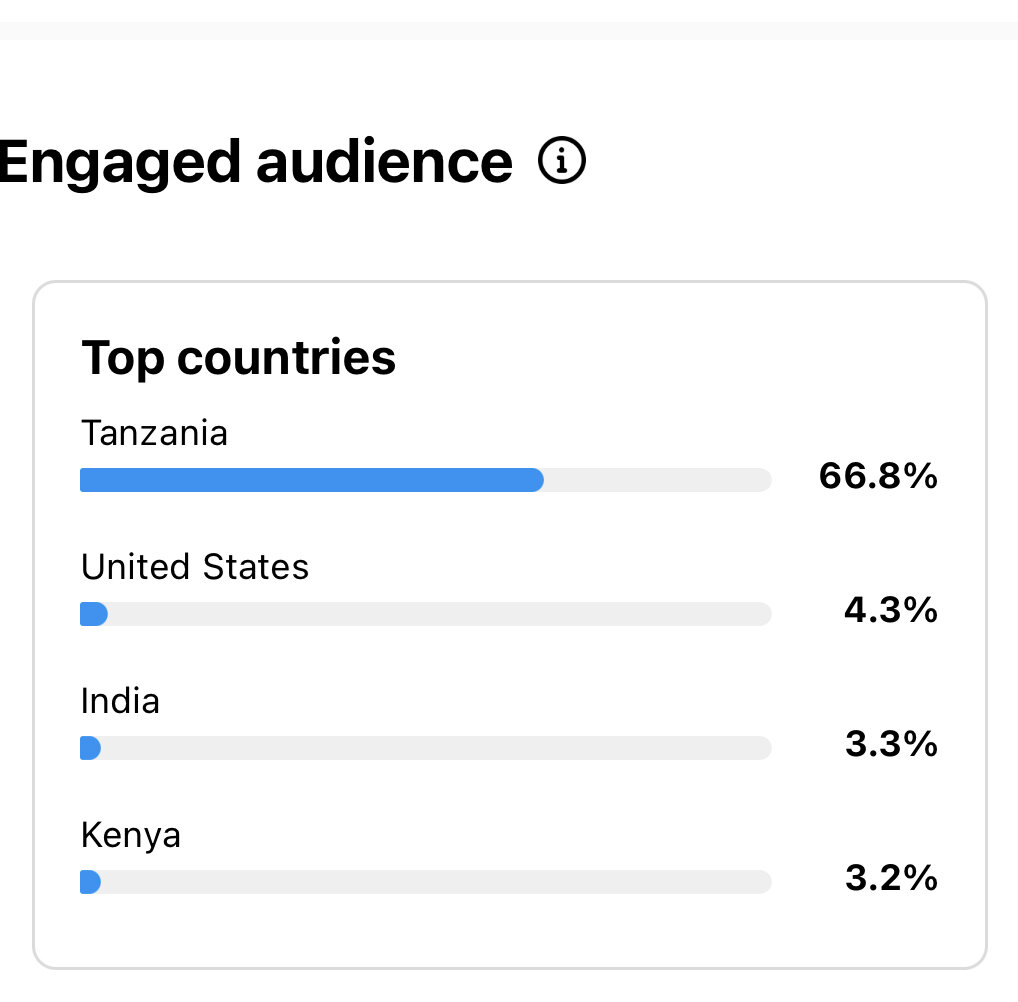This screenshot has height=1002, width=1018.
Task: Open the Engaged audience info icon
Action: click(562, 160)
